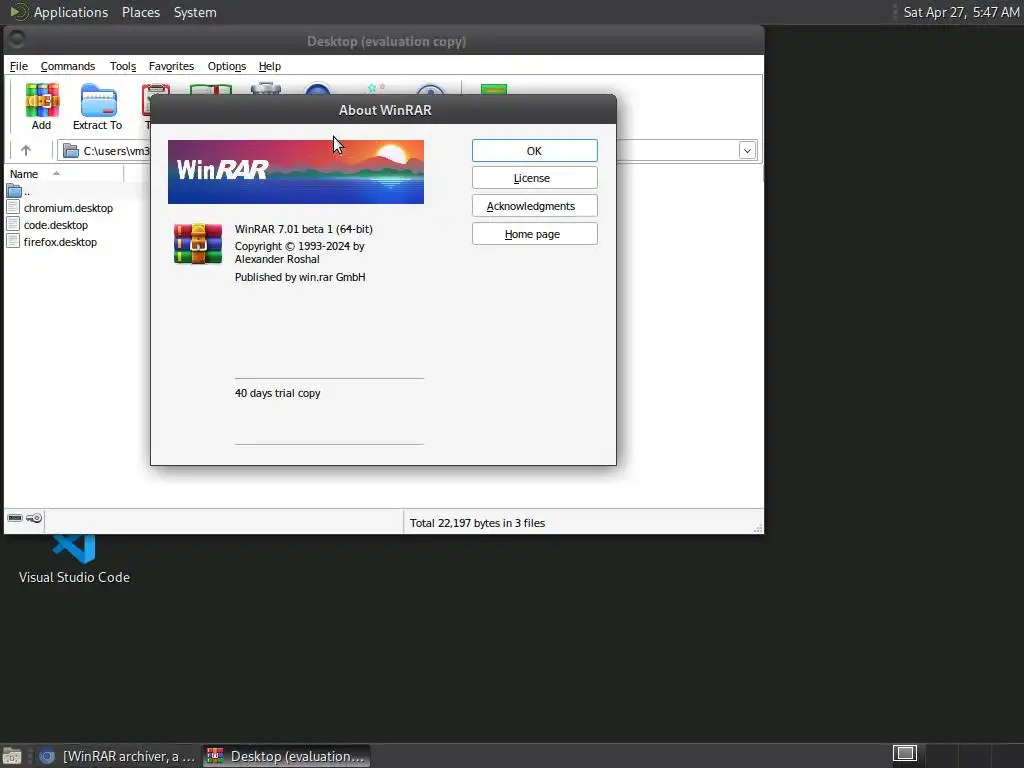Click the code.desktop file icon

[x=13, y=225]
